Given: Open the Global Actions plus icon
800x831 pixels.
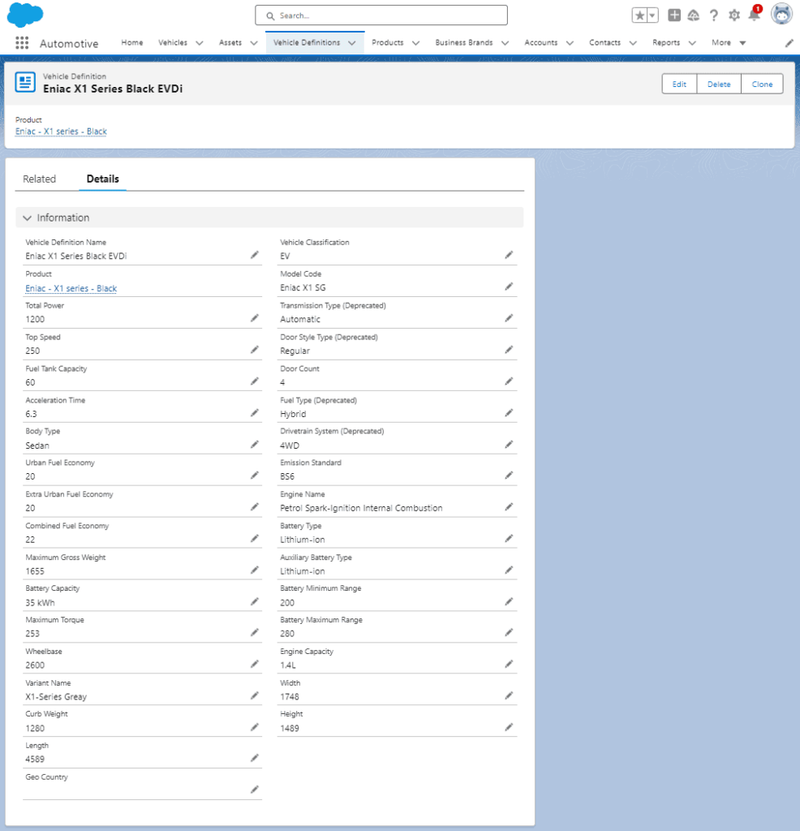Looking at the screenshot, I should click(x=674, y=15).
